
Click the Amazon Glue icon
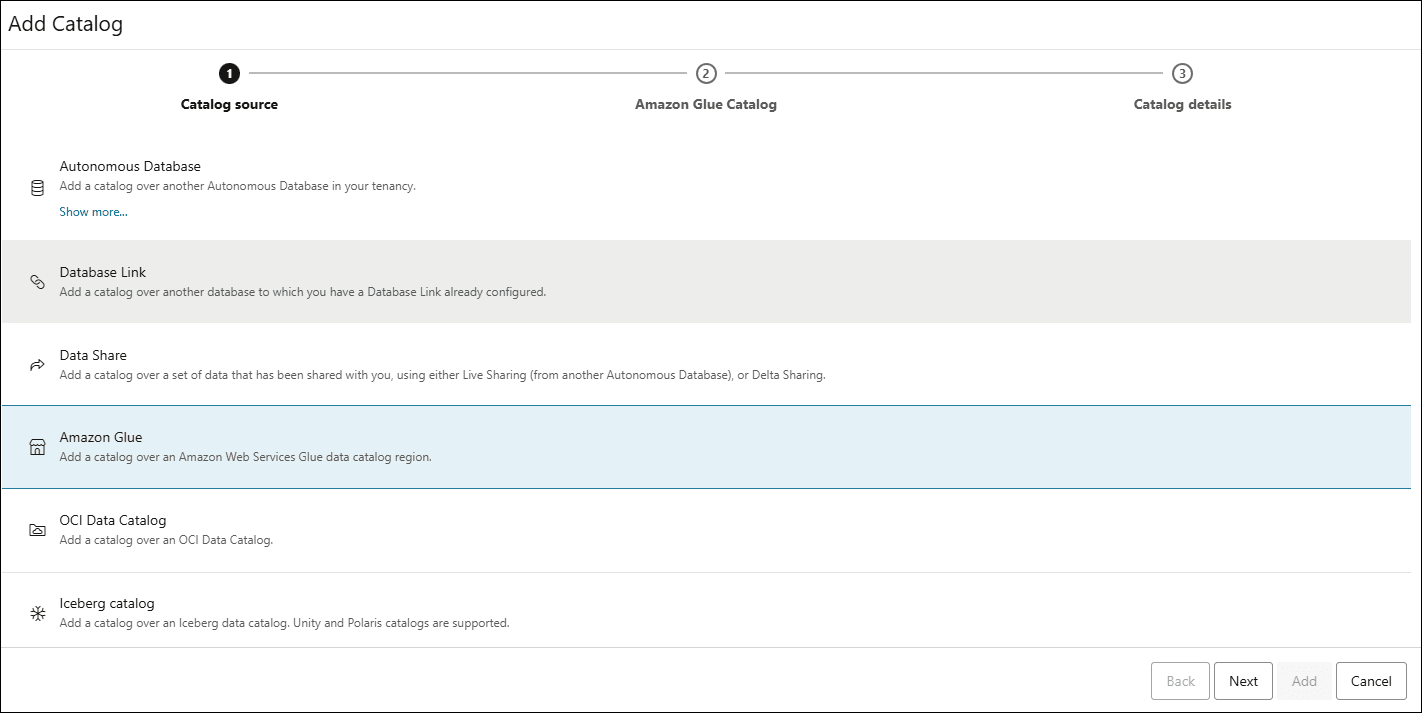37,446
